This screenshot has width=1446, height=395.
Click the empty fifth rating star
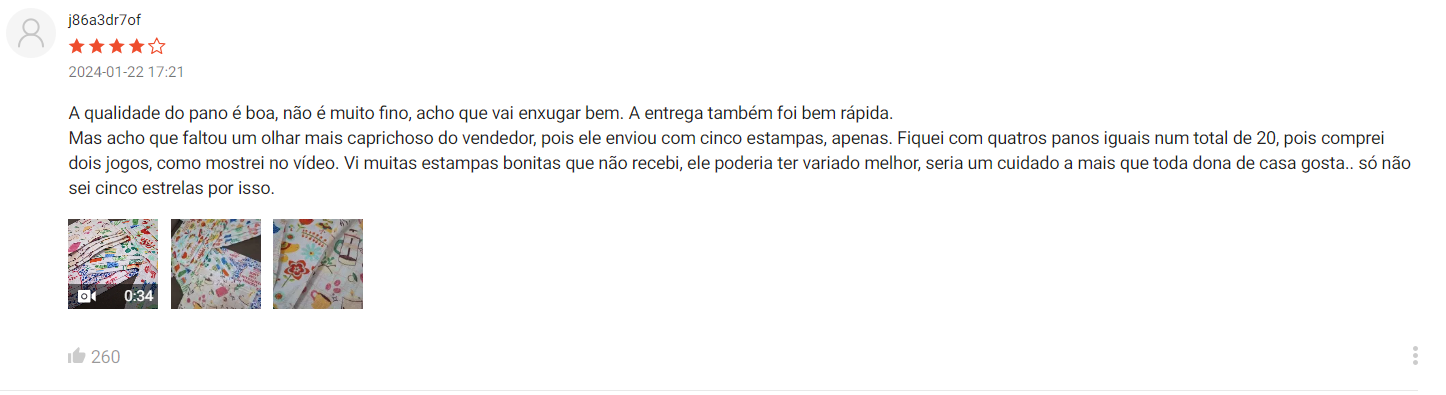tap(157, 46)
